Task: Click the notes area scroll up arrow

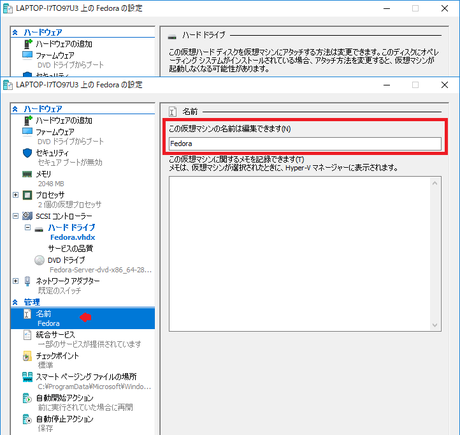Action: pyautogui.click(x=435, y=183)
